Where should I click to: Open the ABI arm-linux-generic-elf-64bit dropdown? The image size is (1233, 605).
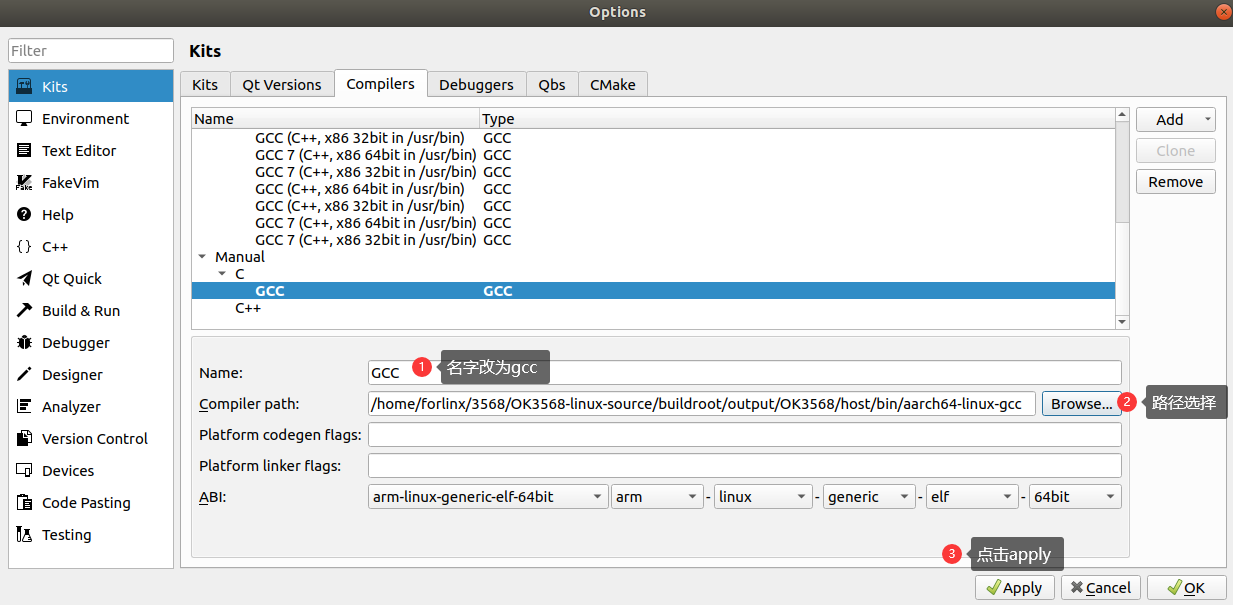487,497
